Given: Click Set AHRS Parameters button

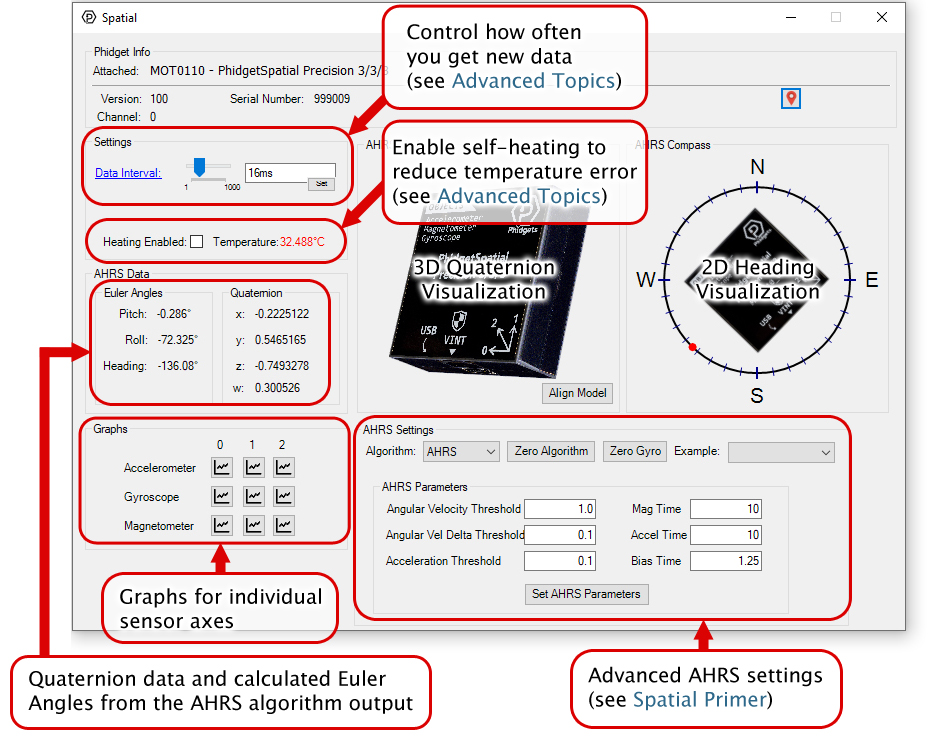Looking at the screenshot, I should (x=587, y=594).
